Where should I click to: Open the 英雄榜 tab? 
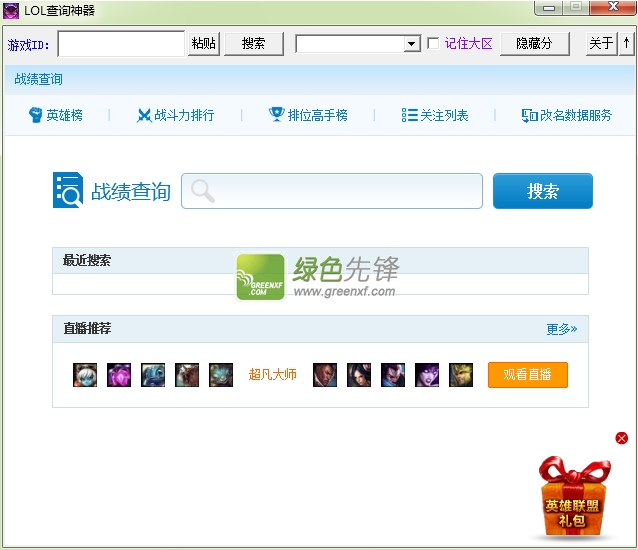coord(56,115)
